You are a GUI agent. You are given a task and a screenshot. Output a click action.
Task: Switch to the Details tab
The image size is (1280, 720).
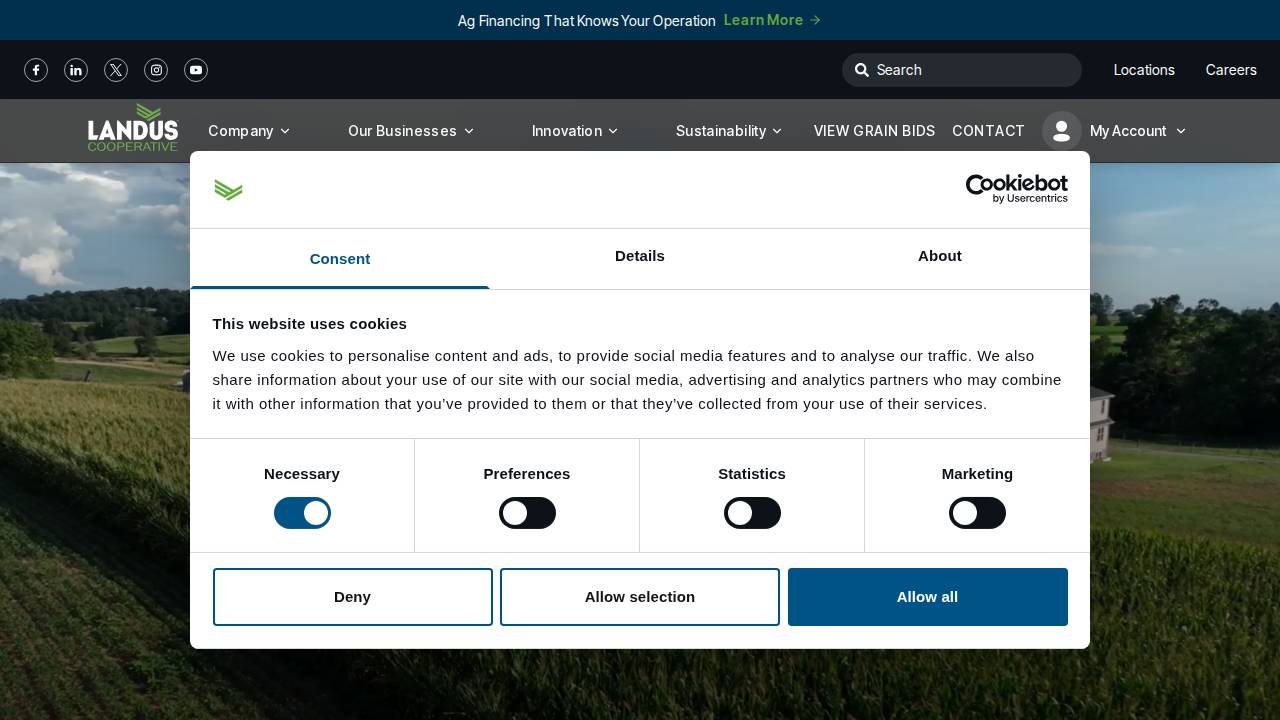click(x=640, y=258)
